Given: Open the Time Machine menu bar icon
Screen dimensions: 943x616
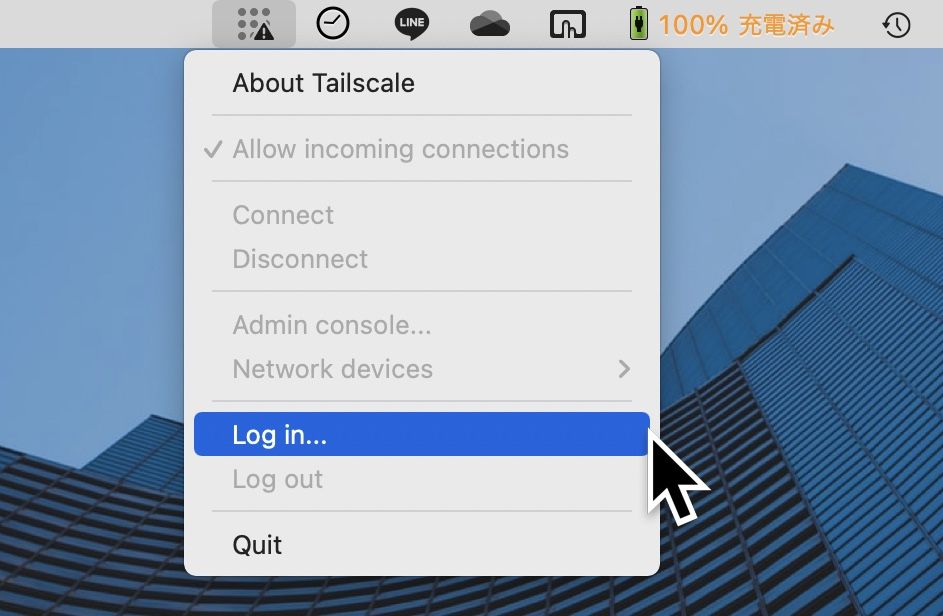Looking at the screenshot, I should [x=896, y=25].
